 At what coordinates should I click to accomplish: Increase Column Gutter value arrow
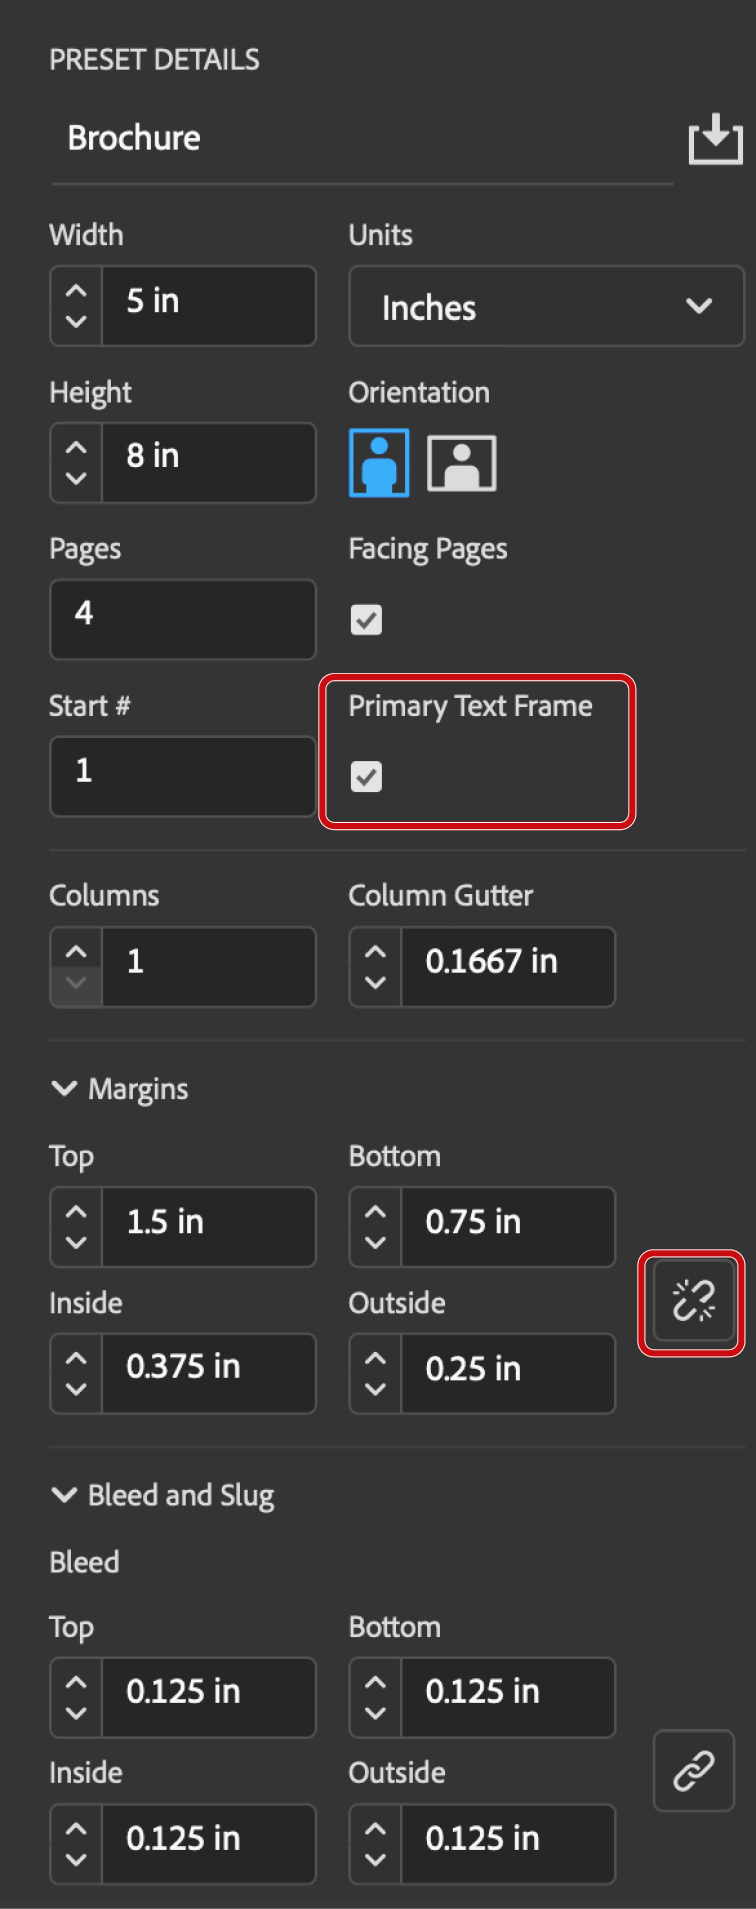375,952
